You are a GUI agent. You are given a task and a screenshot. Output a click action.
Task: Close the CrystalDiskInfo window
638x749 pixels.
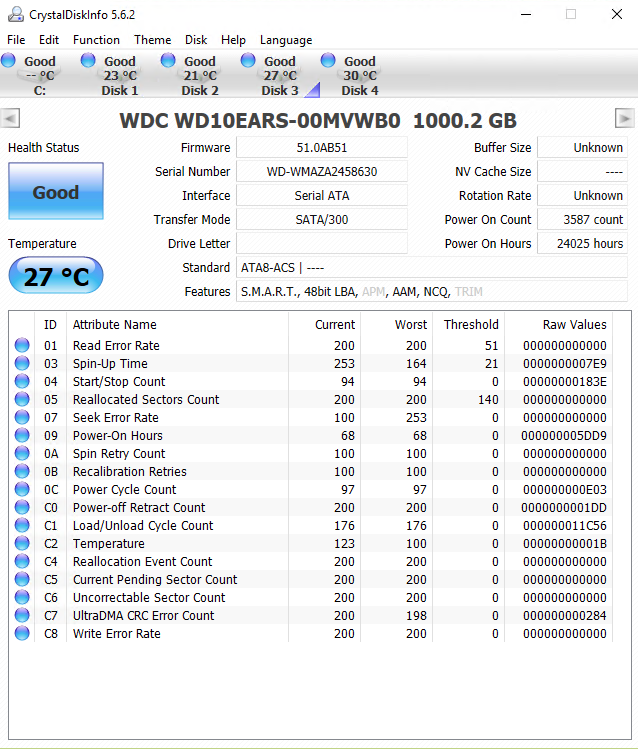(617, 14)
